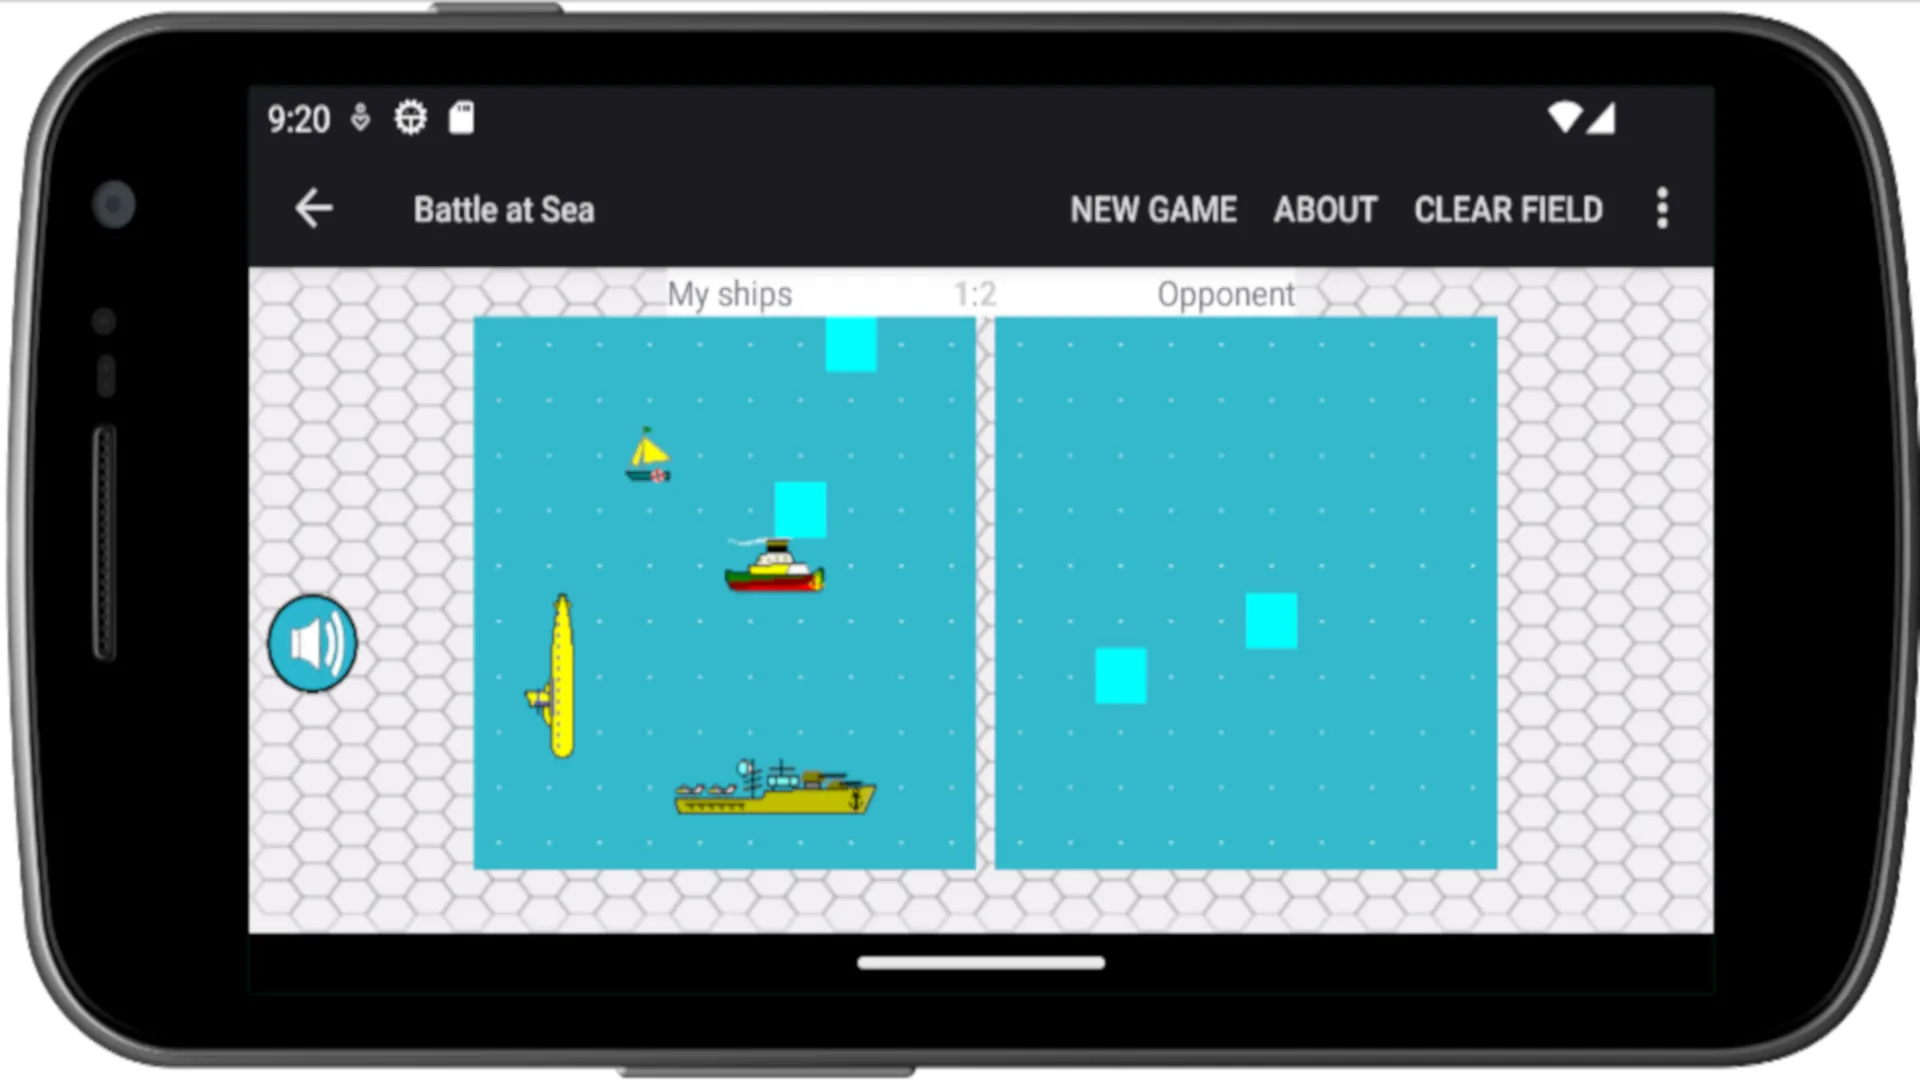Expand the overflow menu with three dots
1920x1080 pixels.
1663,208
